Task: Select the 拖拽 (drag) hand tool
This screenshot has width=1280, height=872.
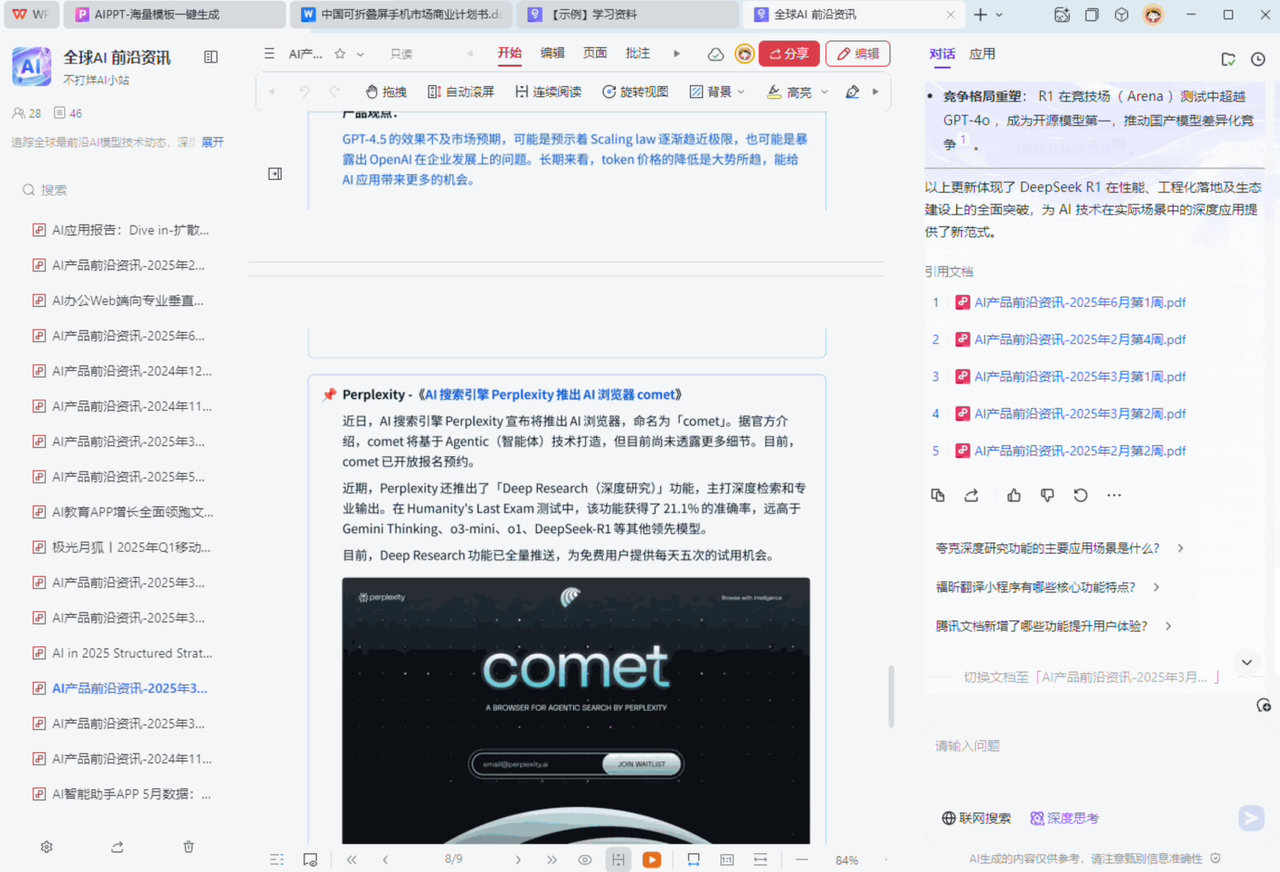Action: (386, 90)
